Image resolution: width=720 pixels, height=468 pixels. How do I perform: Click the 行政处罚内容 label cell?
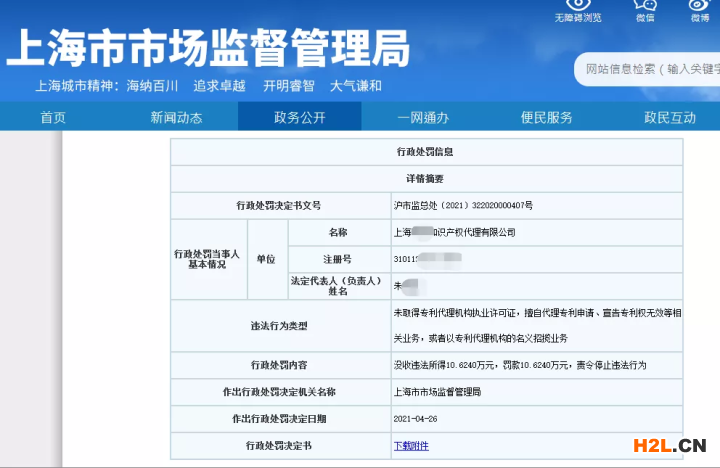click(x=281, y=365)
